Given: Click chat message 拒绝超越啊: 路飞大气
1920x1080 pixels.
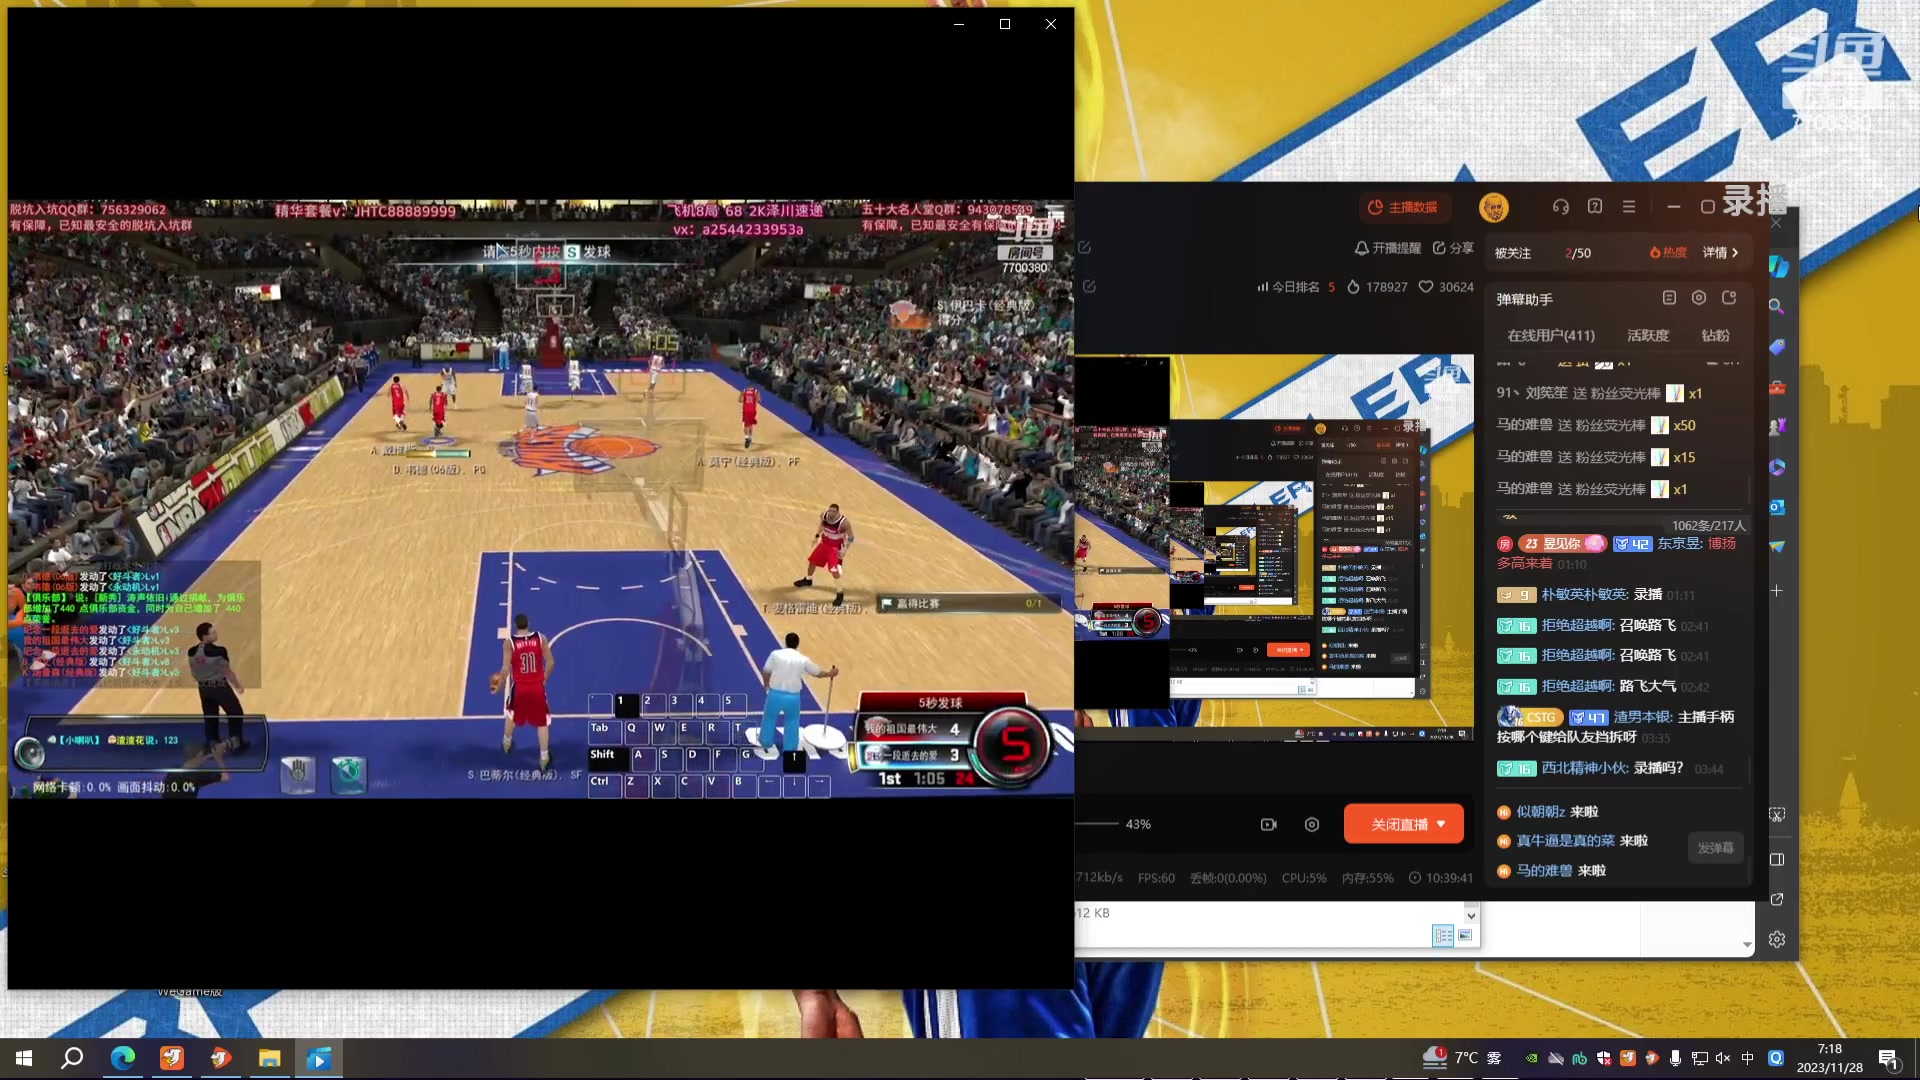Looking at the screenshot, I should (x=1603, y=687).
